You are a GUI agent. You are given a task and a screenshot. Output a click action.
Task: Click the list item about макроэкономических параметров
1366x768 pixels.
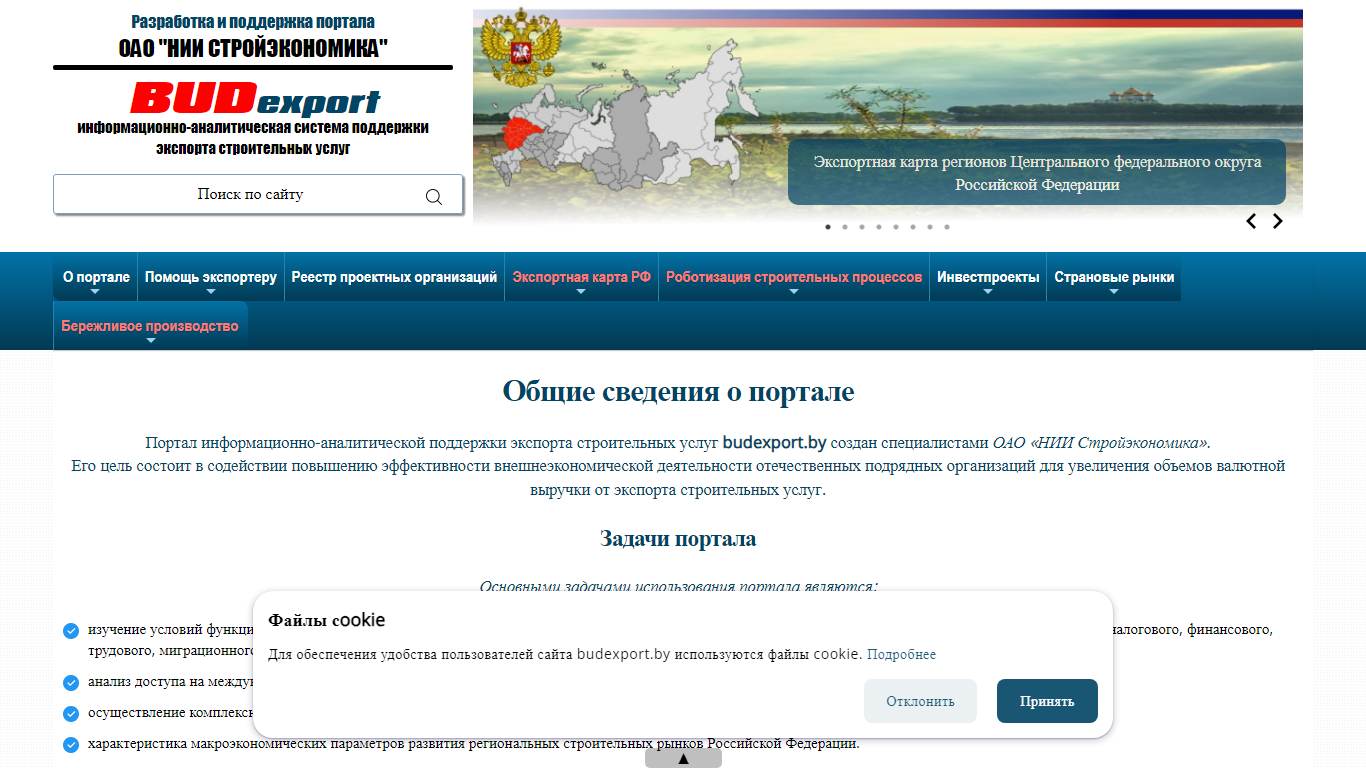pyautogui.click(x=473, y=744)
